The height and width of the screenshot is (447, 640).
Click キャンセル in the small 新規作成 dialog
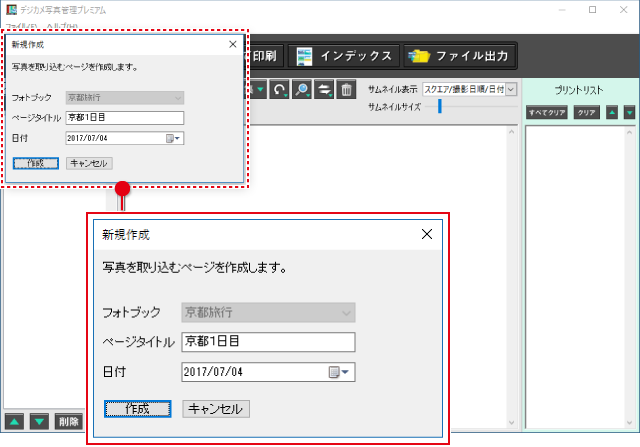89,163
